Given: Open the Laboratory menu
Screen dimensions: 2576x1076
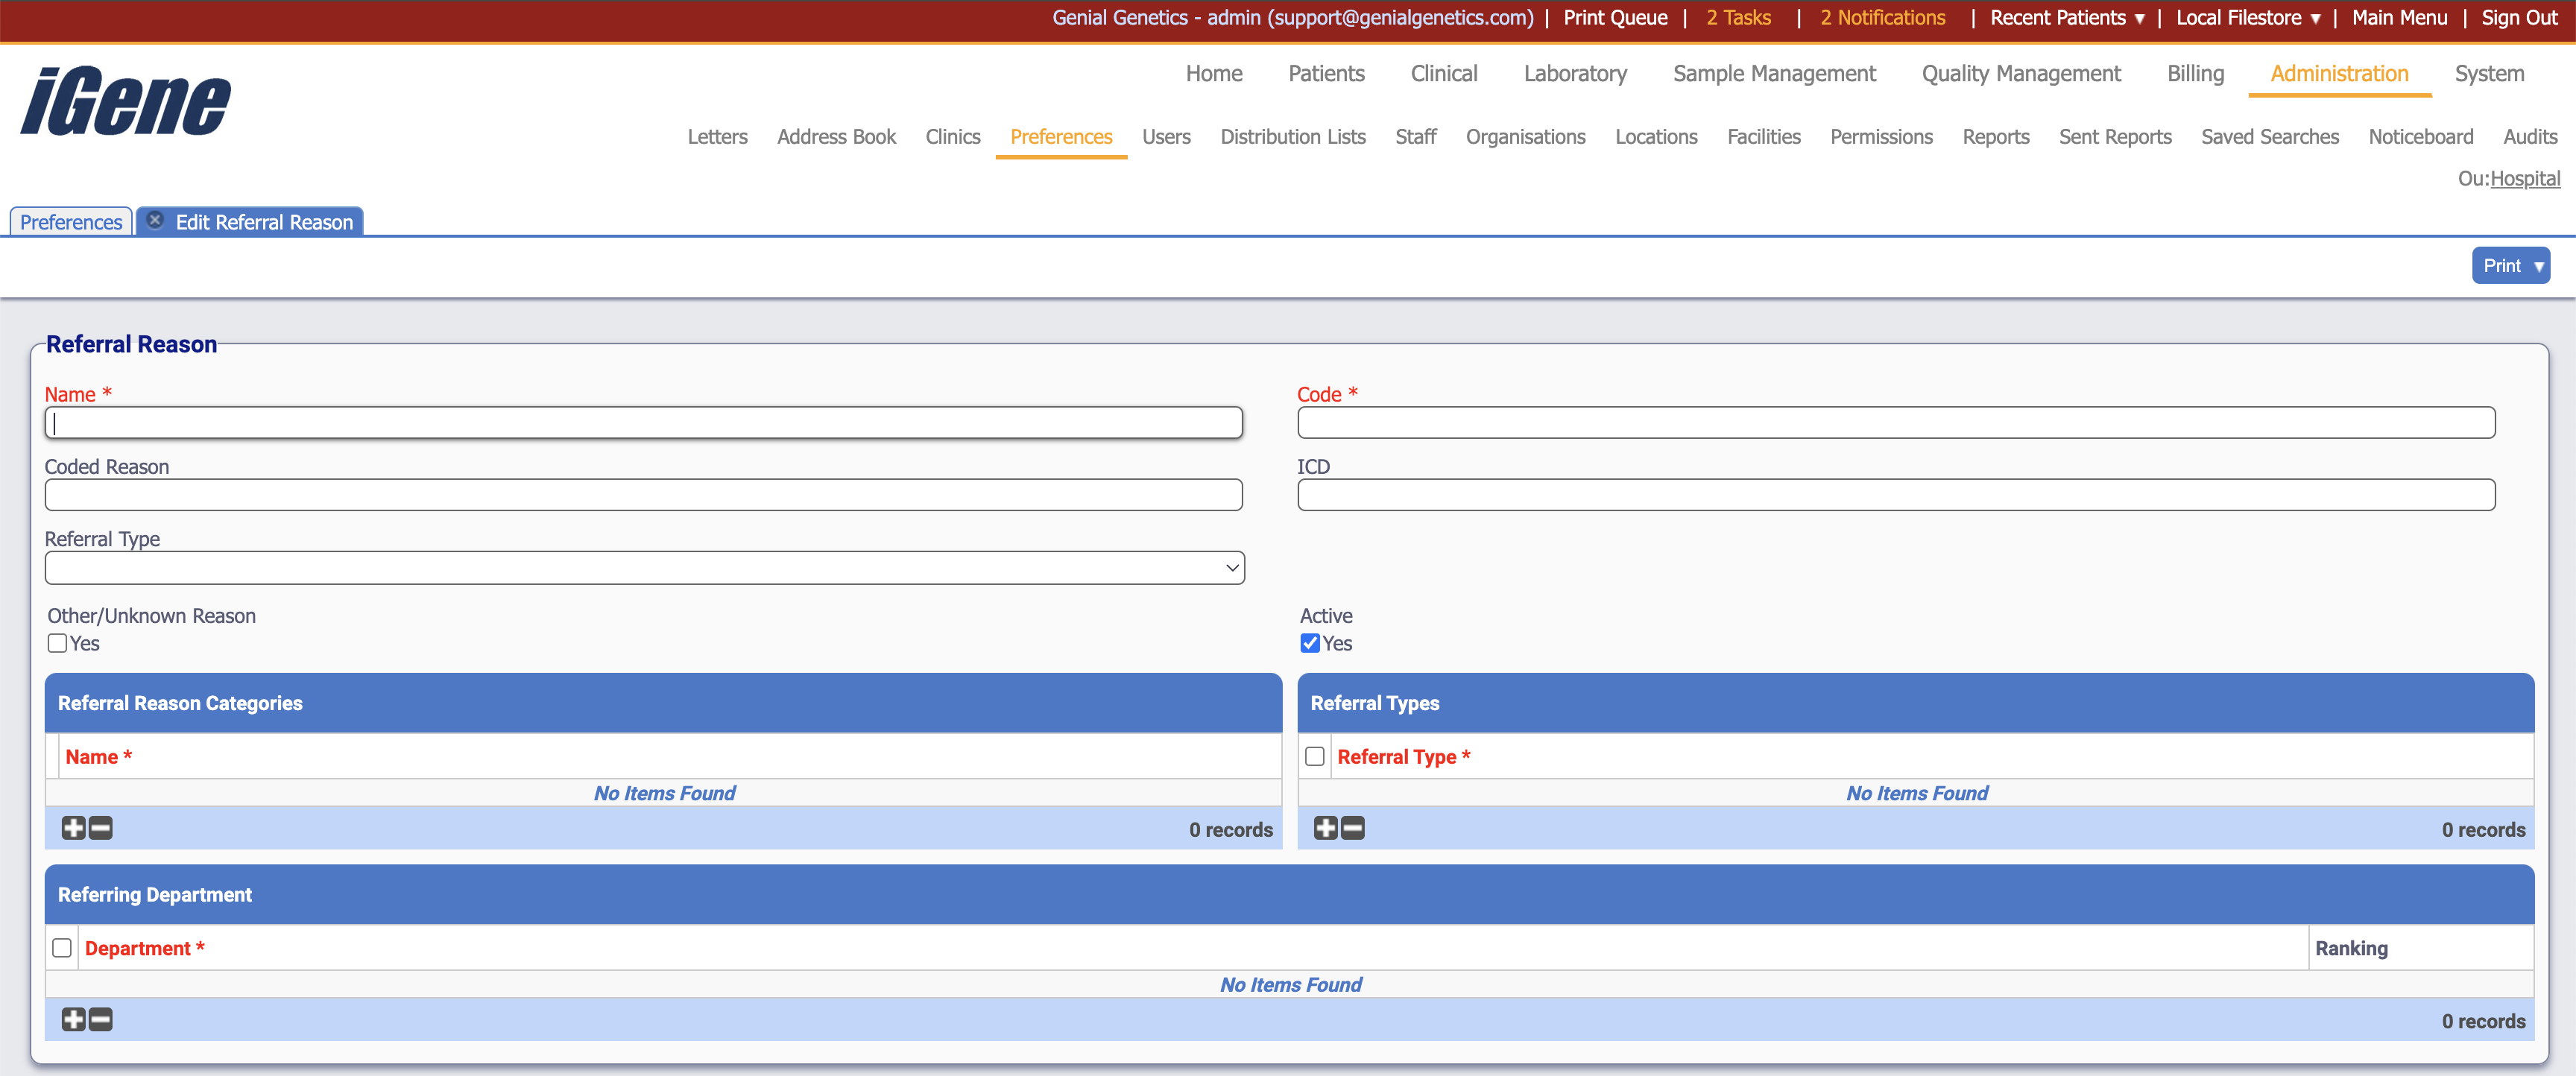Looking at the screenshot, I should [x=1575, y=73].
